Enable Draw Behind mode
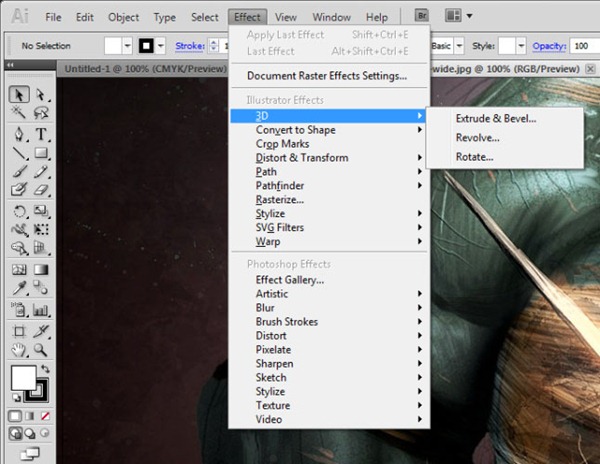 (30, 433)
